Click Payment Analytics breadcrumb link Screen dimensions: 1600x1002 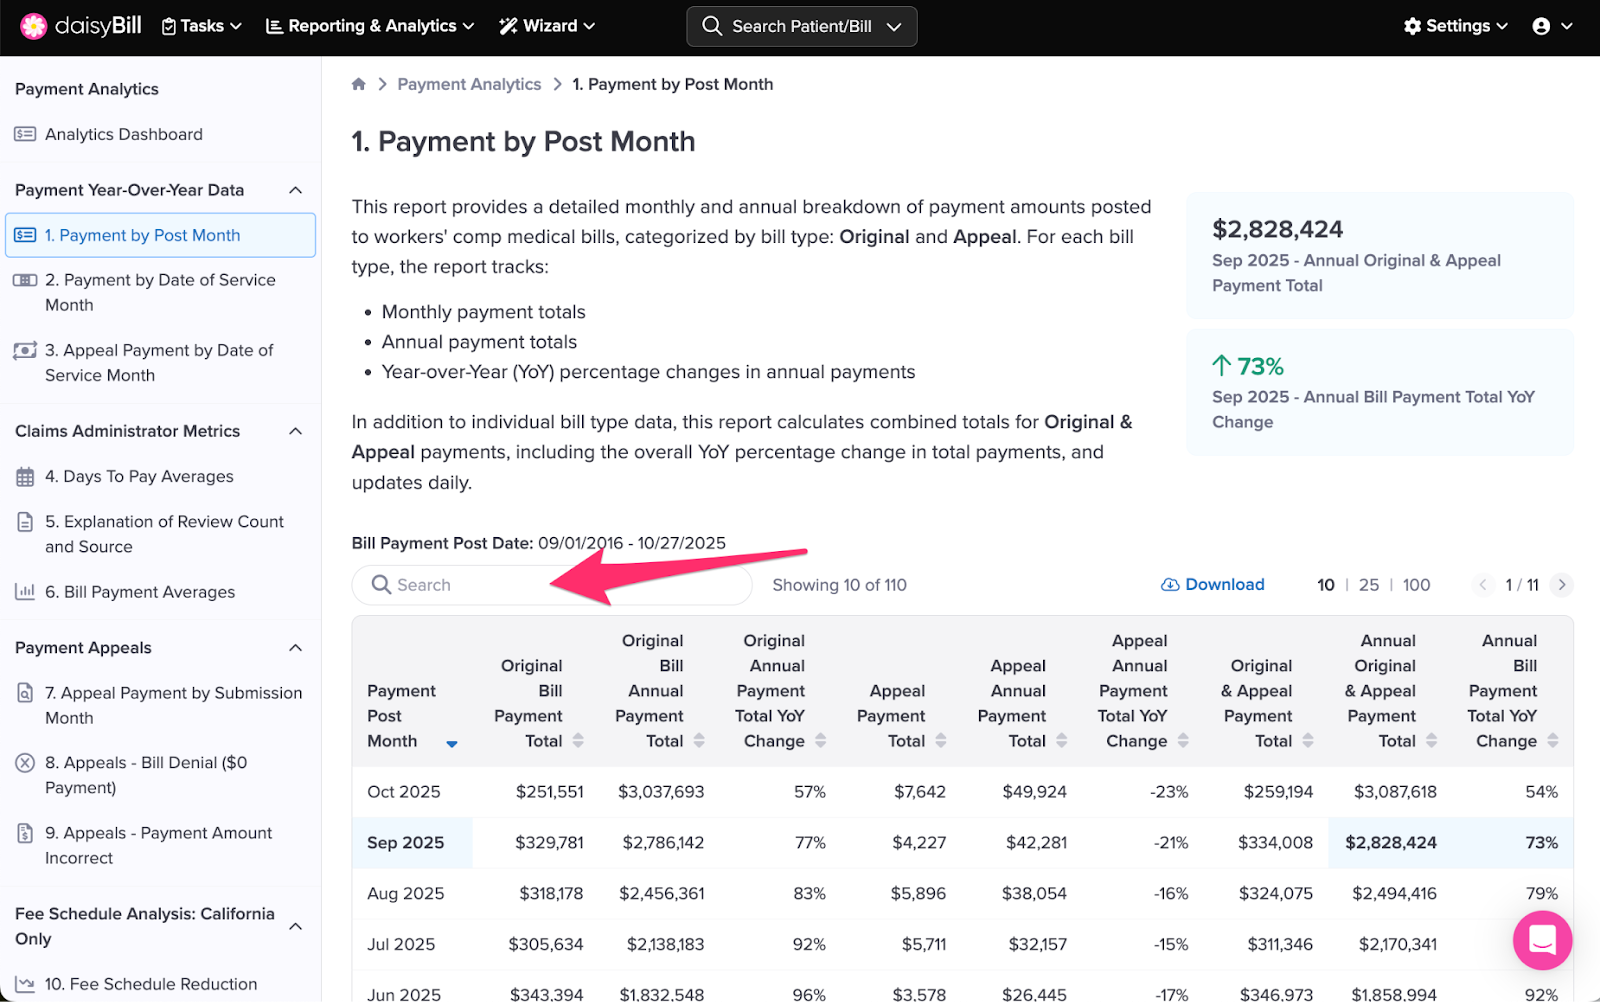pos(469,84)
